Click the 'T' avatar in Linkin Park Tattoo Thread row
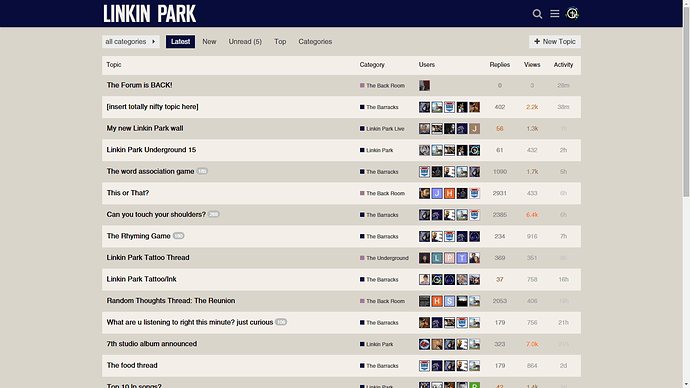690x388 pixels. pos(462,258)
